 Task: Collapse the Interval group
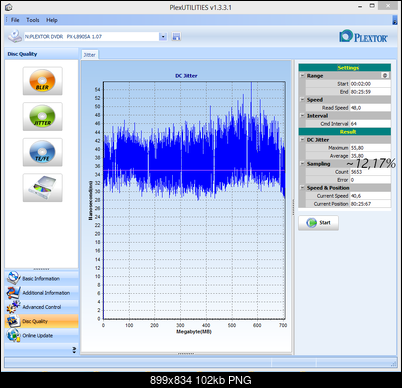coord(302,116)
